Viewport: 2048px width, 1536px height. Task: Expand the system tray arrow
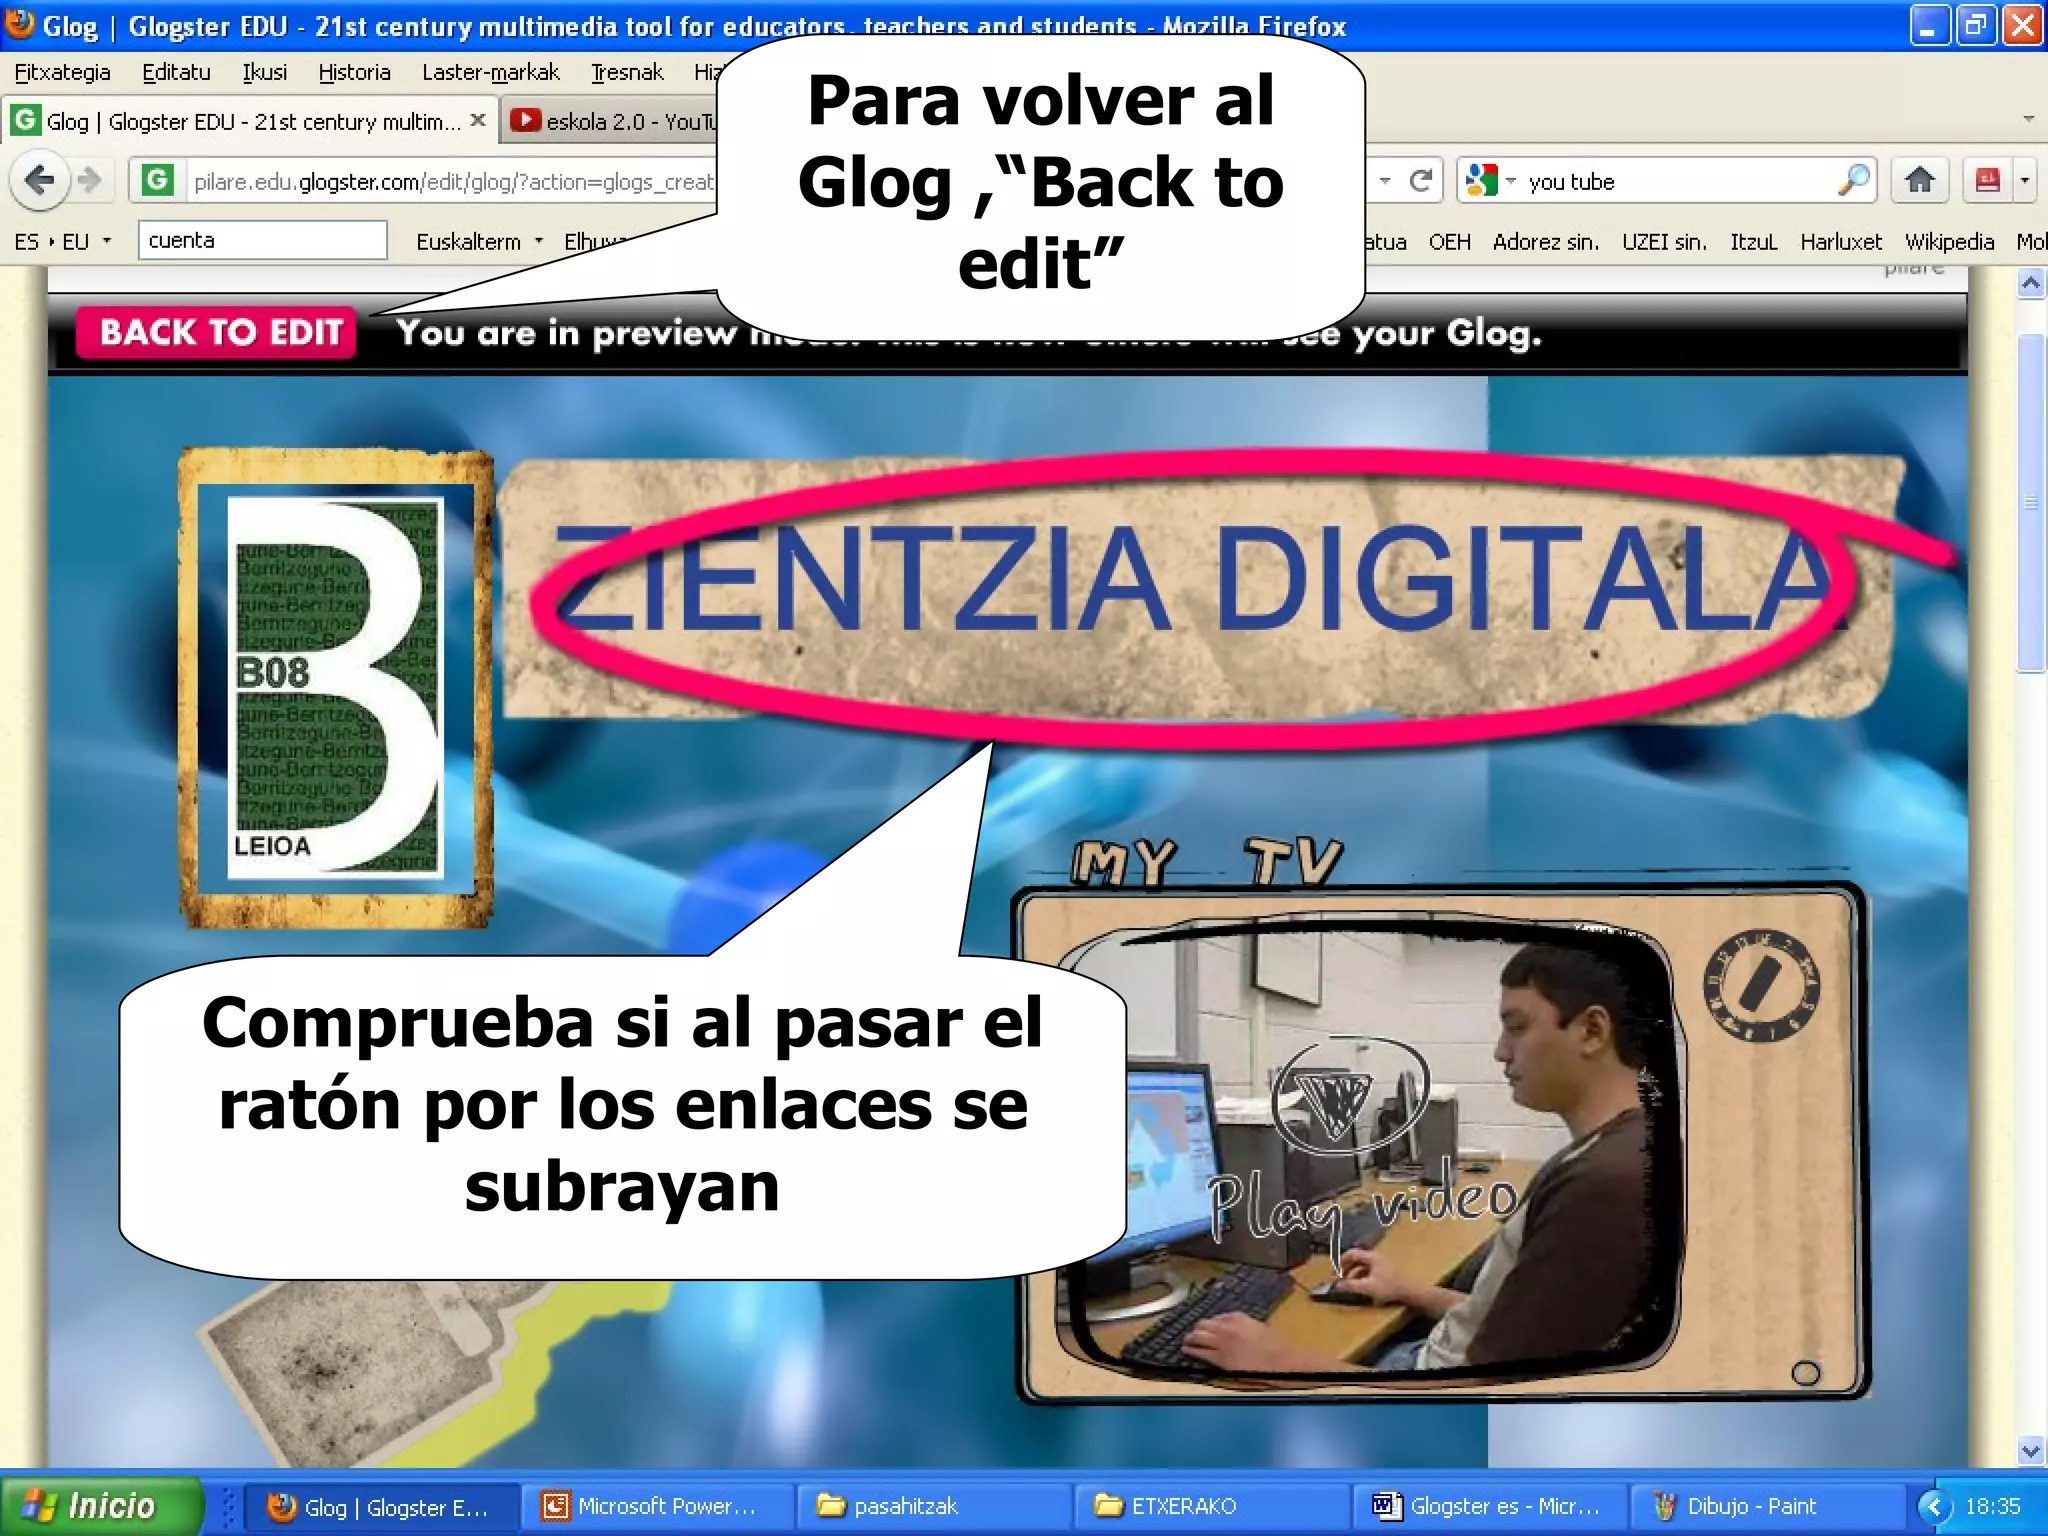click(x=1934, y=1506)
